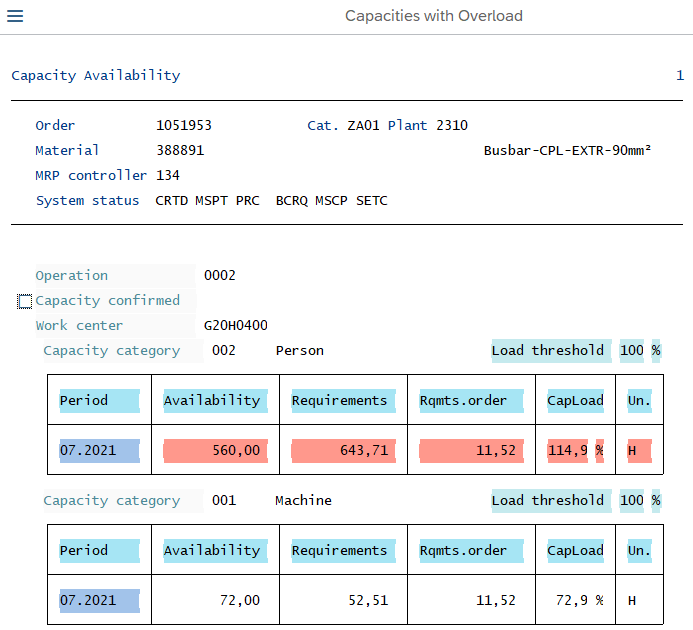
Task: Click the overloaded availability cell 560,00
Action: click(x=215, y=451)
